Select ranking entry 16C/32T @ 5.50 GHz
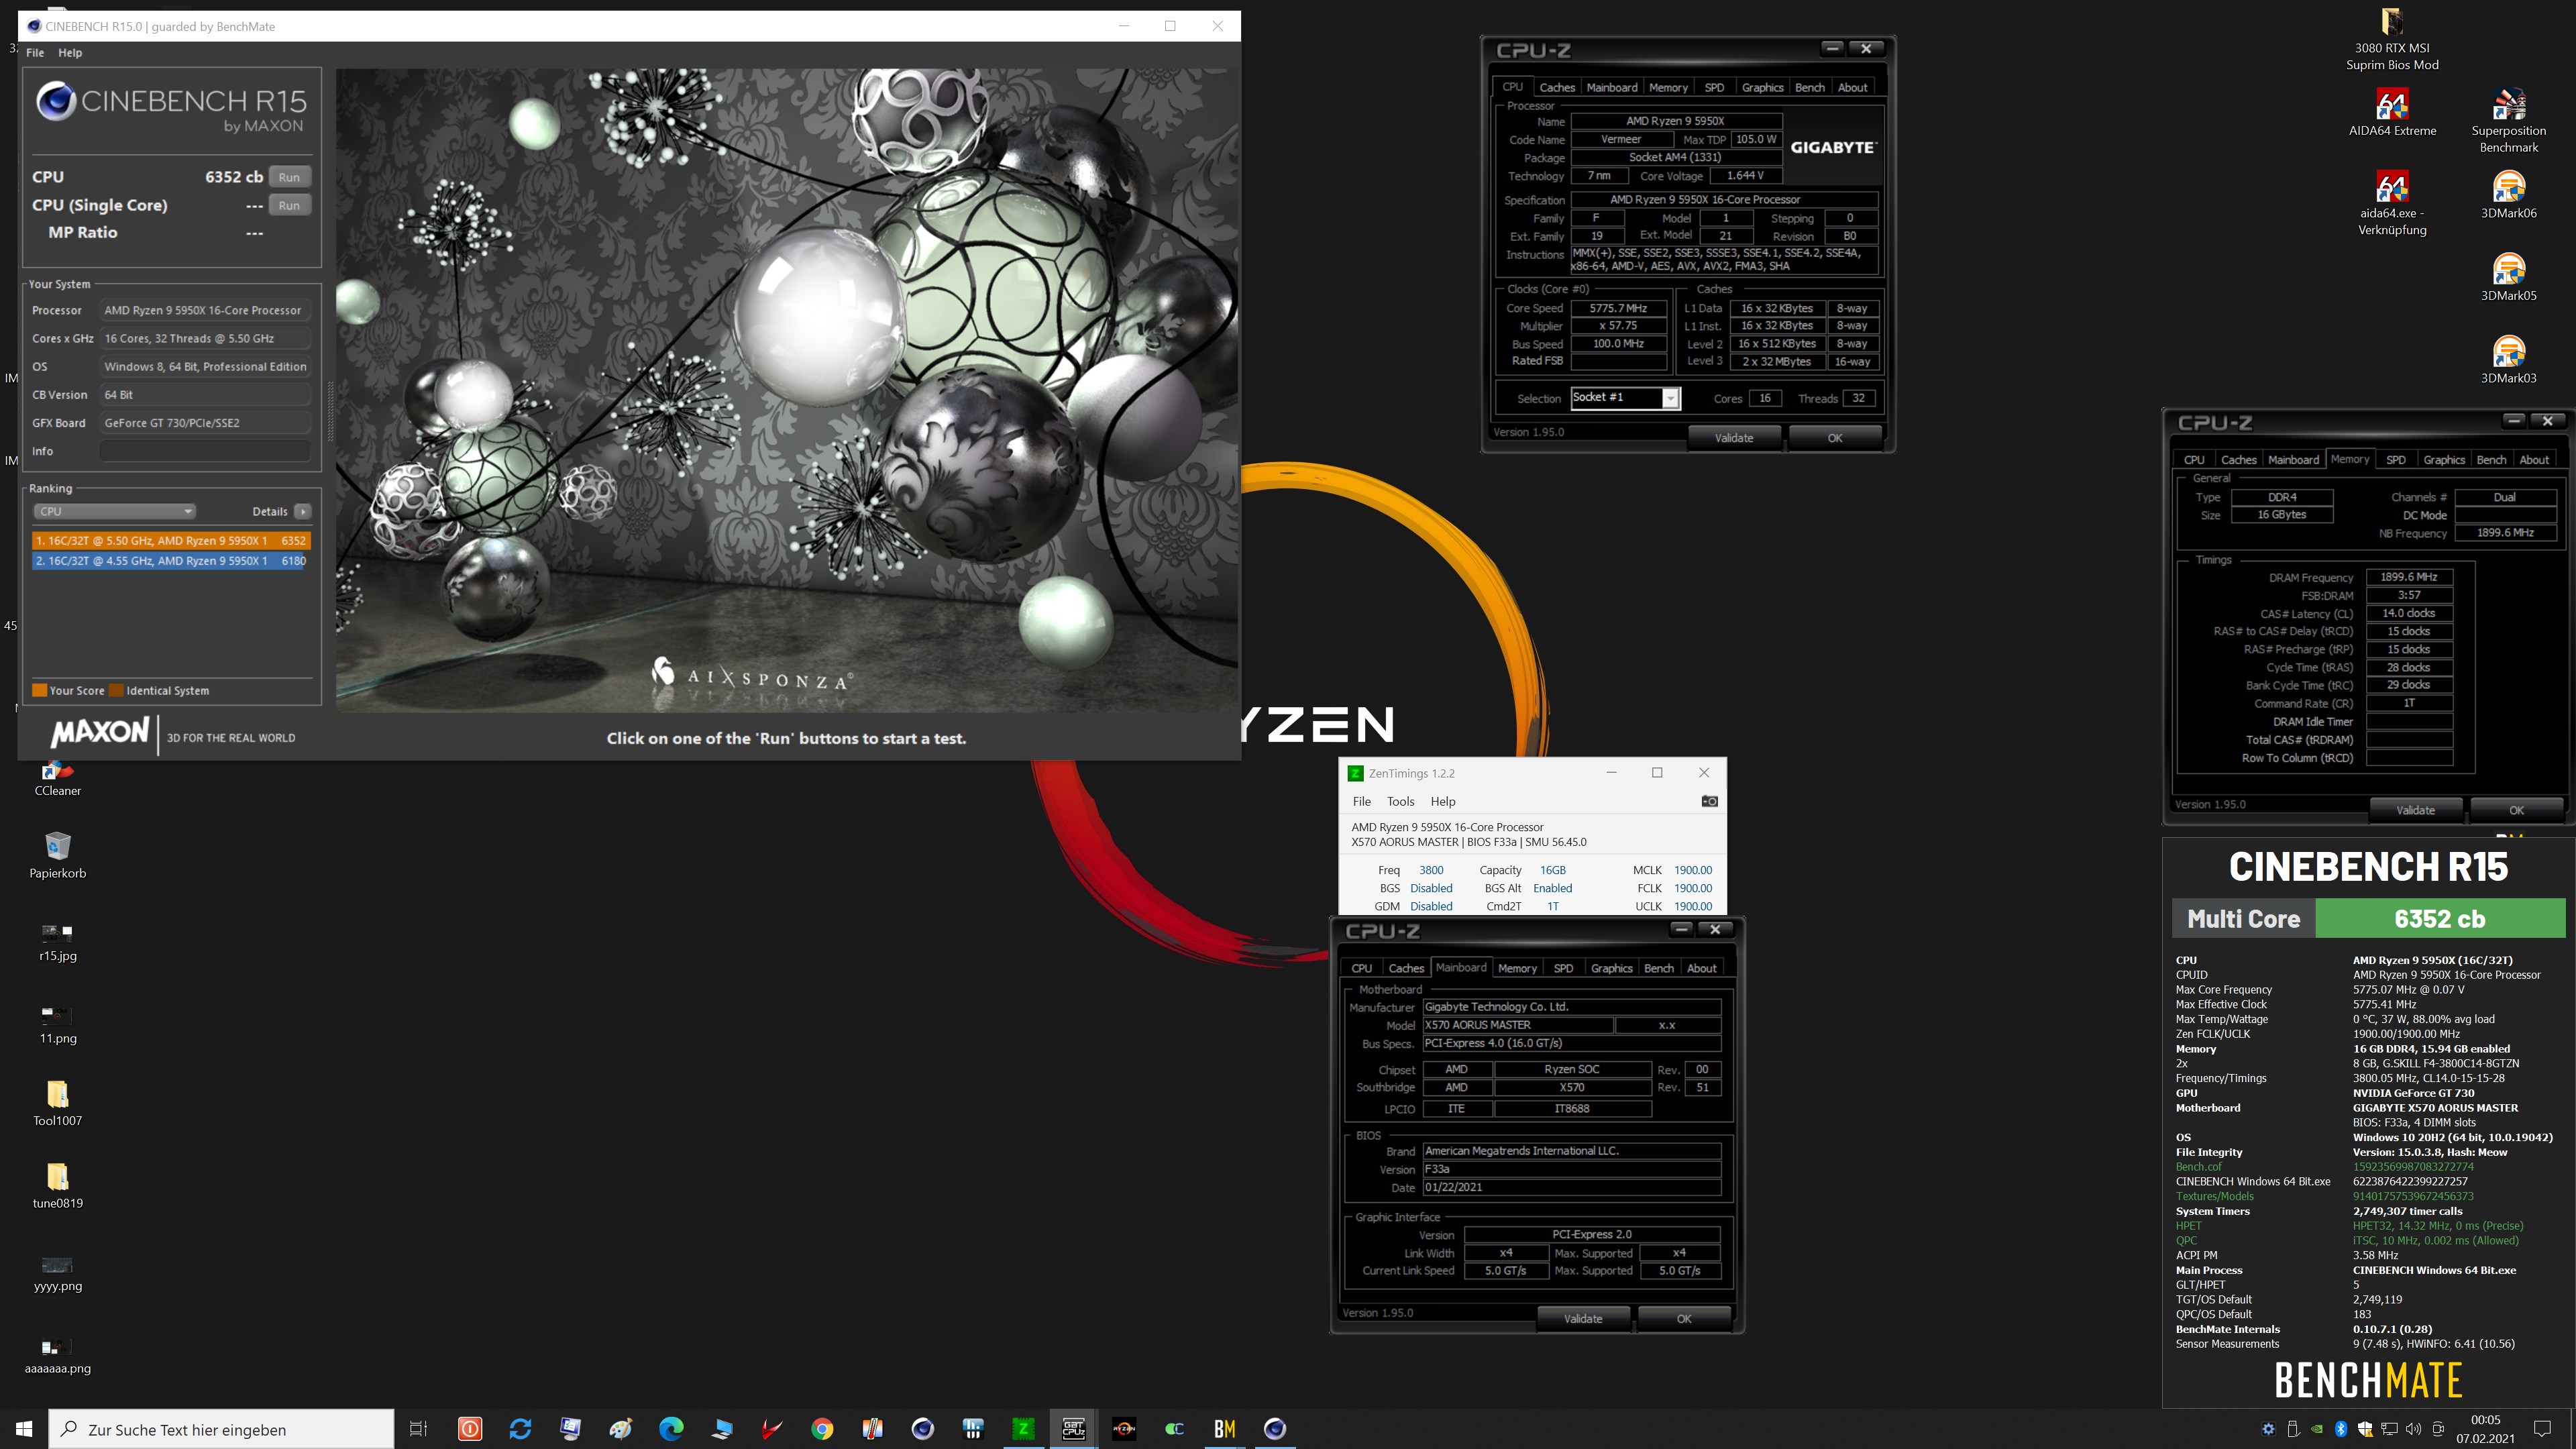2576x1449 pixels. (171, 540)
